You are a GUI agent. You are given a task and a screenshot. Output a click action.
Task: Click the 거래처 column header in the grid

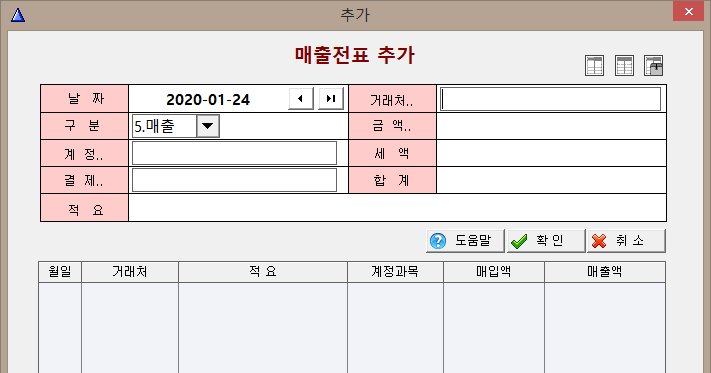(x=130, y=272)
